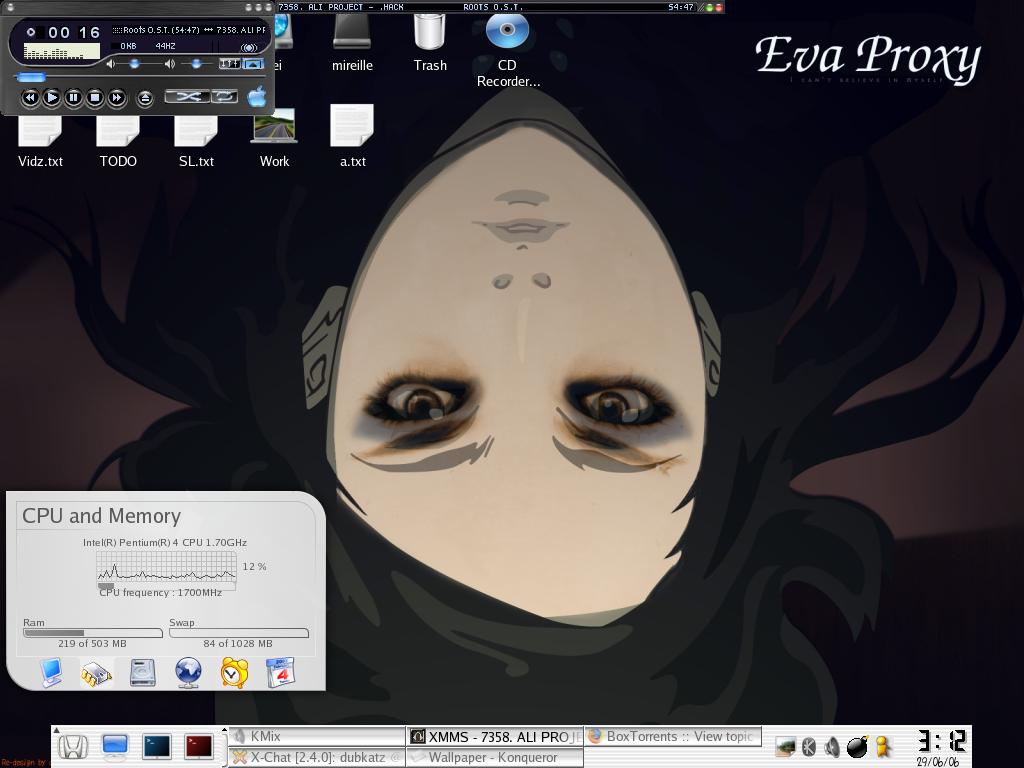Click the alarm clock icon in the widget
The width and height of the screenshot is (1024, 768).
point(234,672)
